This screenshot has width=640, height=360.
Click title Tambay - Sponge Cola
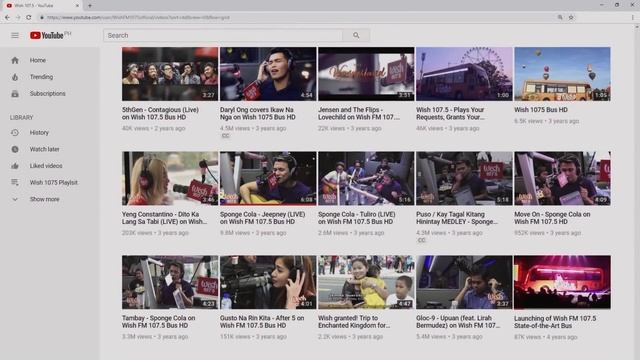(x=158, y=322)
